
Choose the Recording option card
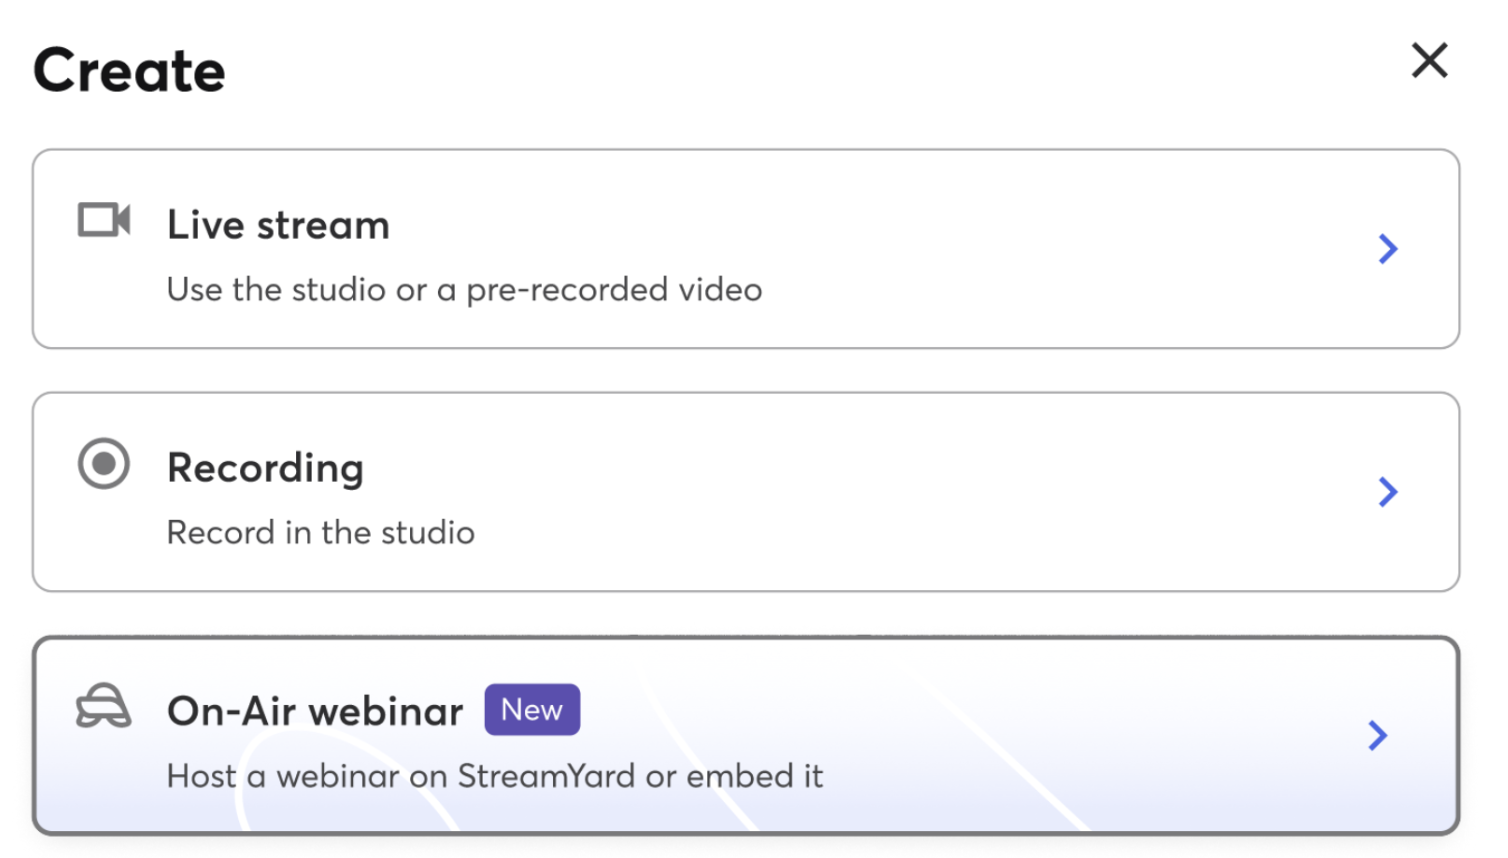point(900,492)
